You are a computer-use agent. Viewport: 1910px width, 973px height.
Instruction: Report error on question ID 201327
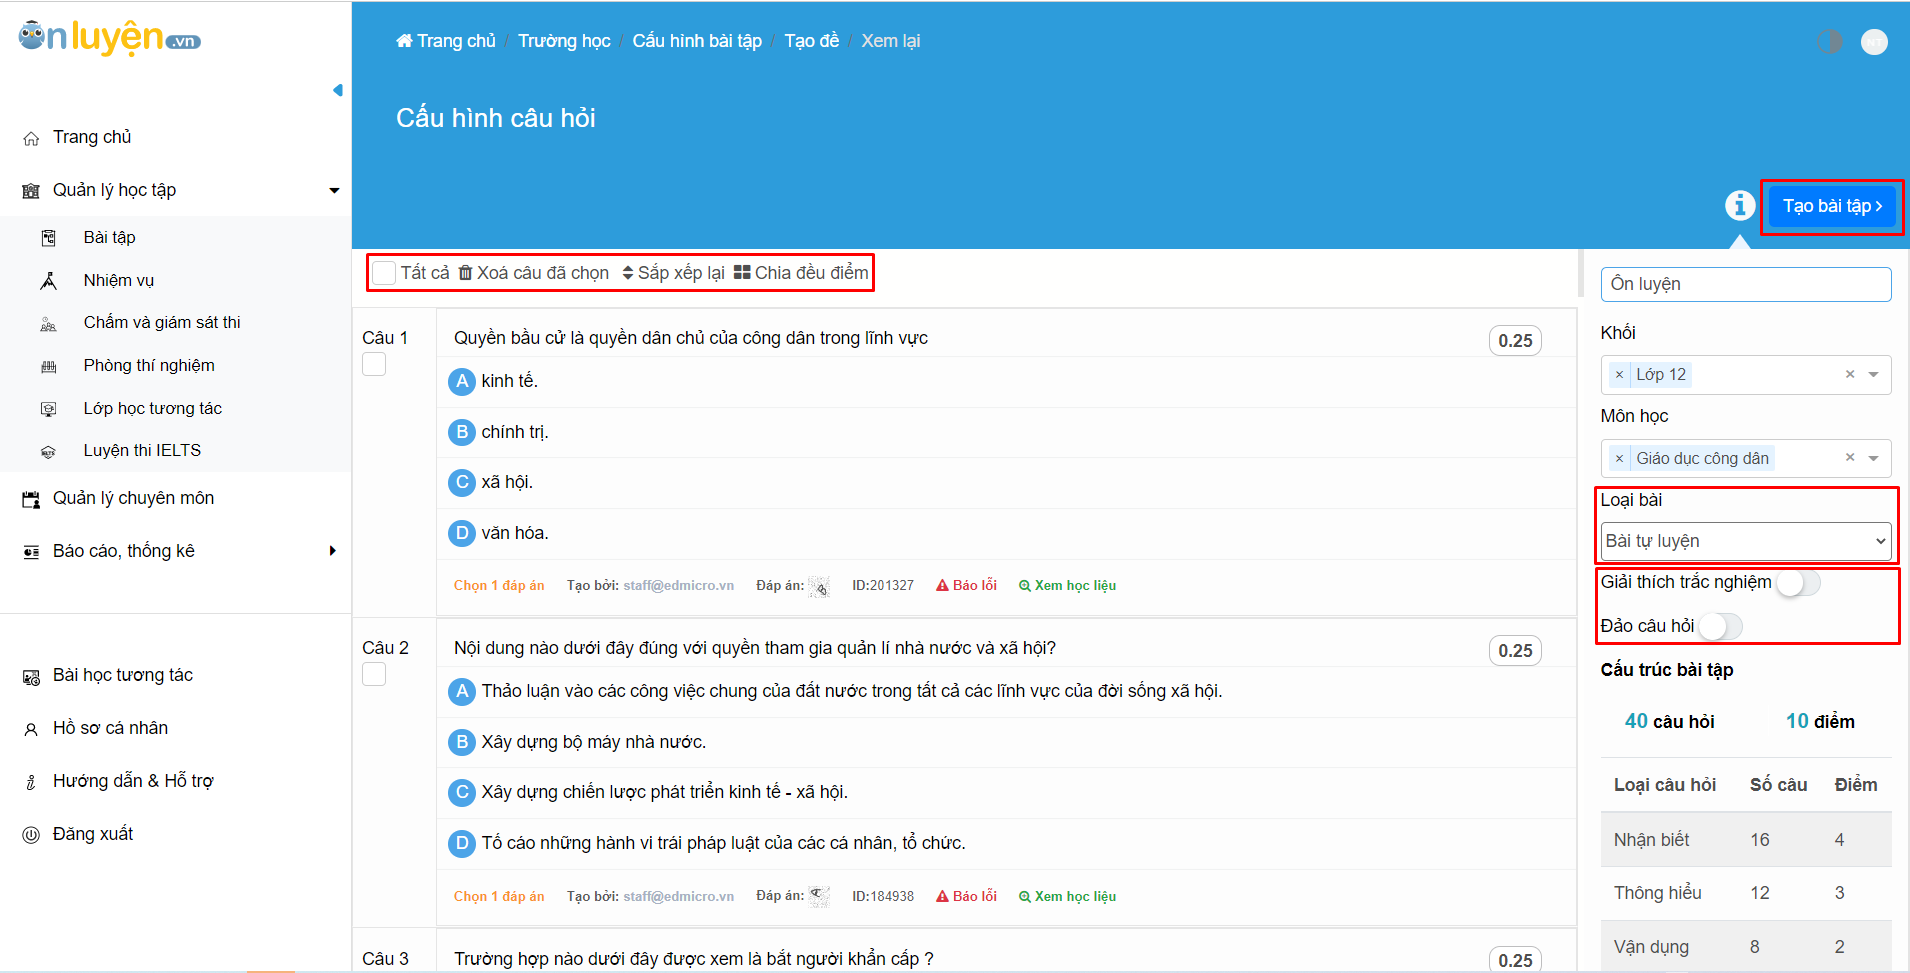[x=966, y=585]
